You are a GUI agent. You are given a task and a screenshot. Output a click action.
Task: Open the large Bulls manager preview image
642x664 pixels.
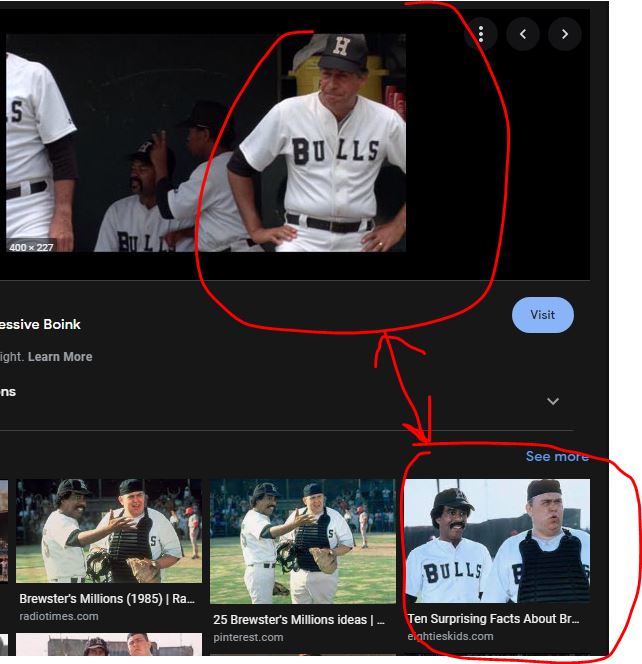(x=206, y=143)
